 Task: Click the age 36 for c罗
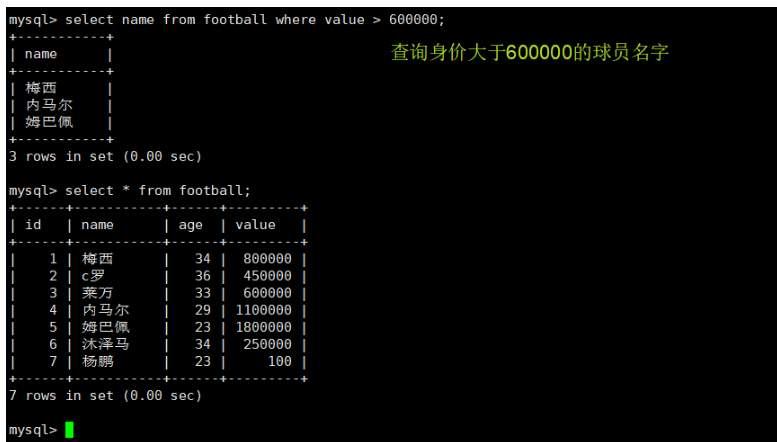point(203,276)
